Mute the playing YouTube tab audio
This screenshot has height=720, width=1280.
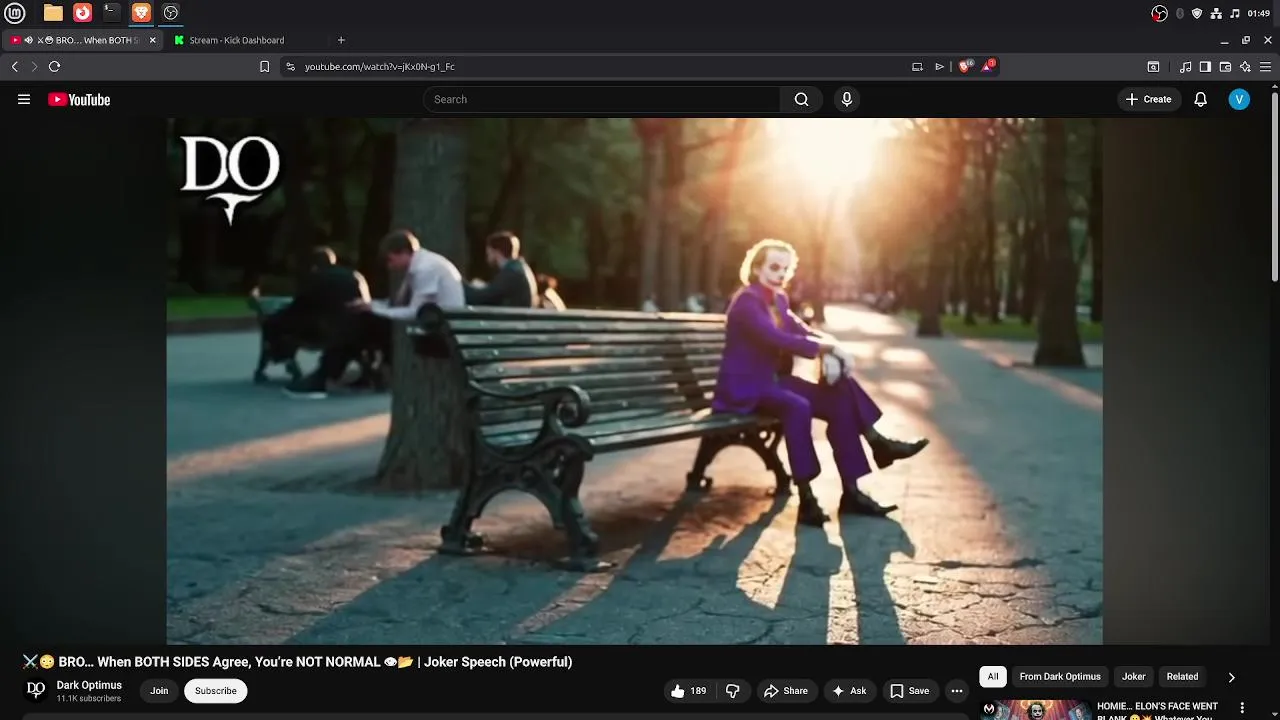[29, 40]
